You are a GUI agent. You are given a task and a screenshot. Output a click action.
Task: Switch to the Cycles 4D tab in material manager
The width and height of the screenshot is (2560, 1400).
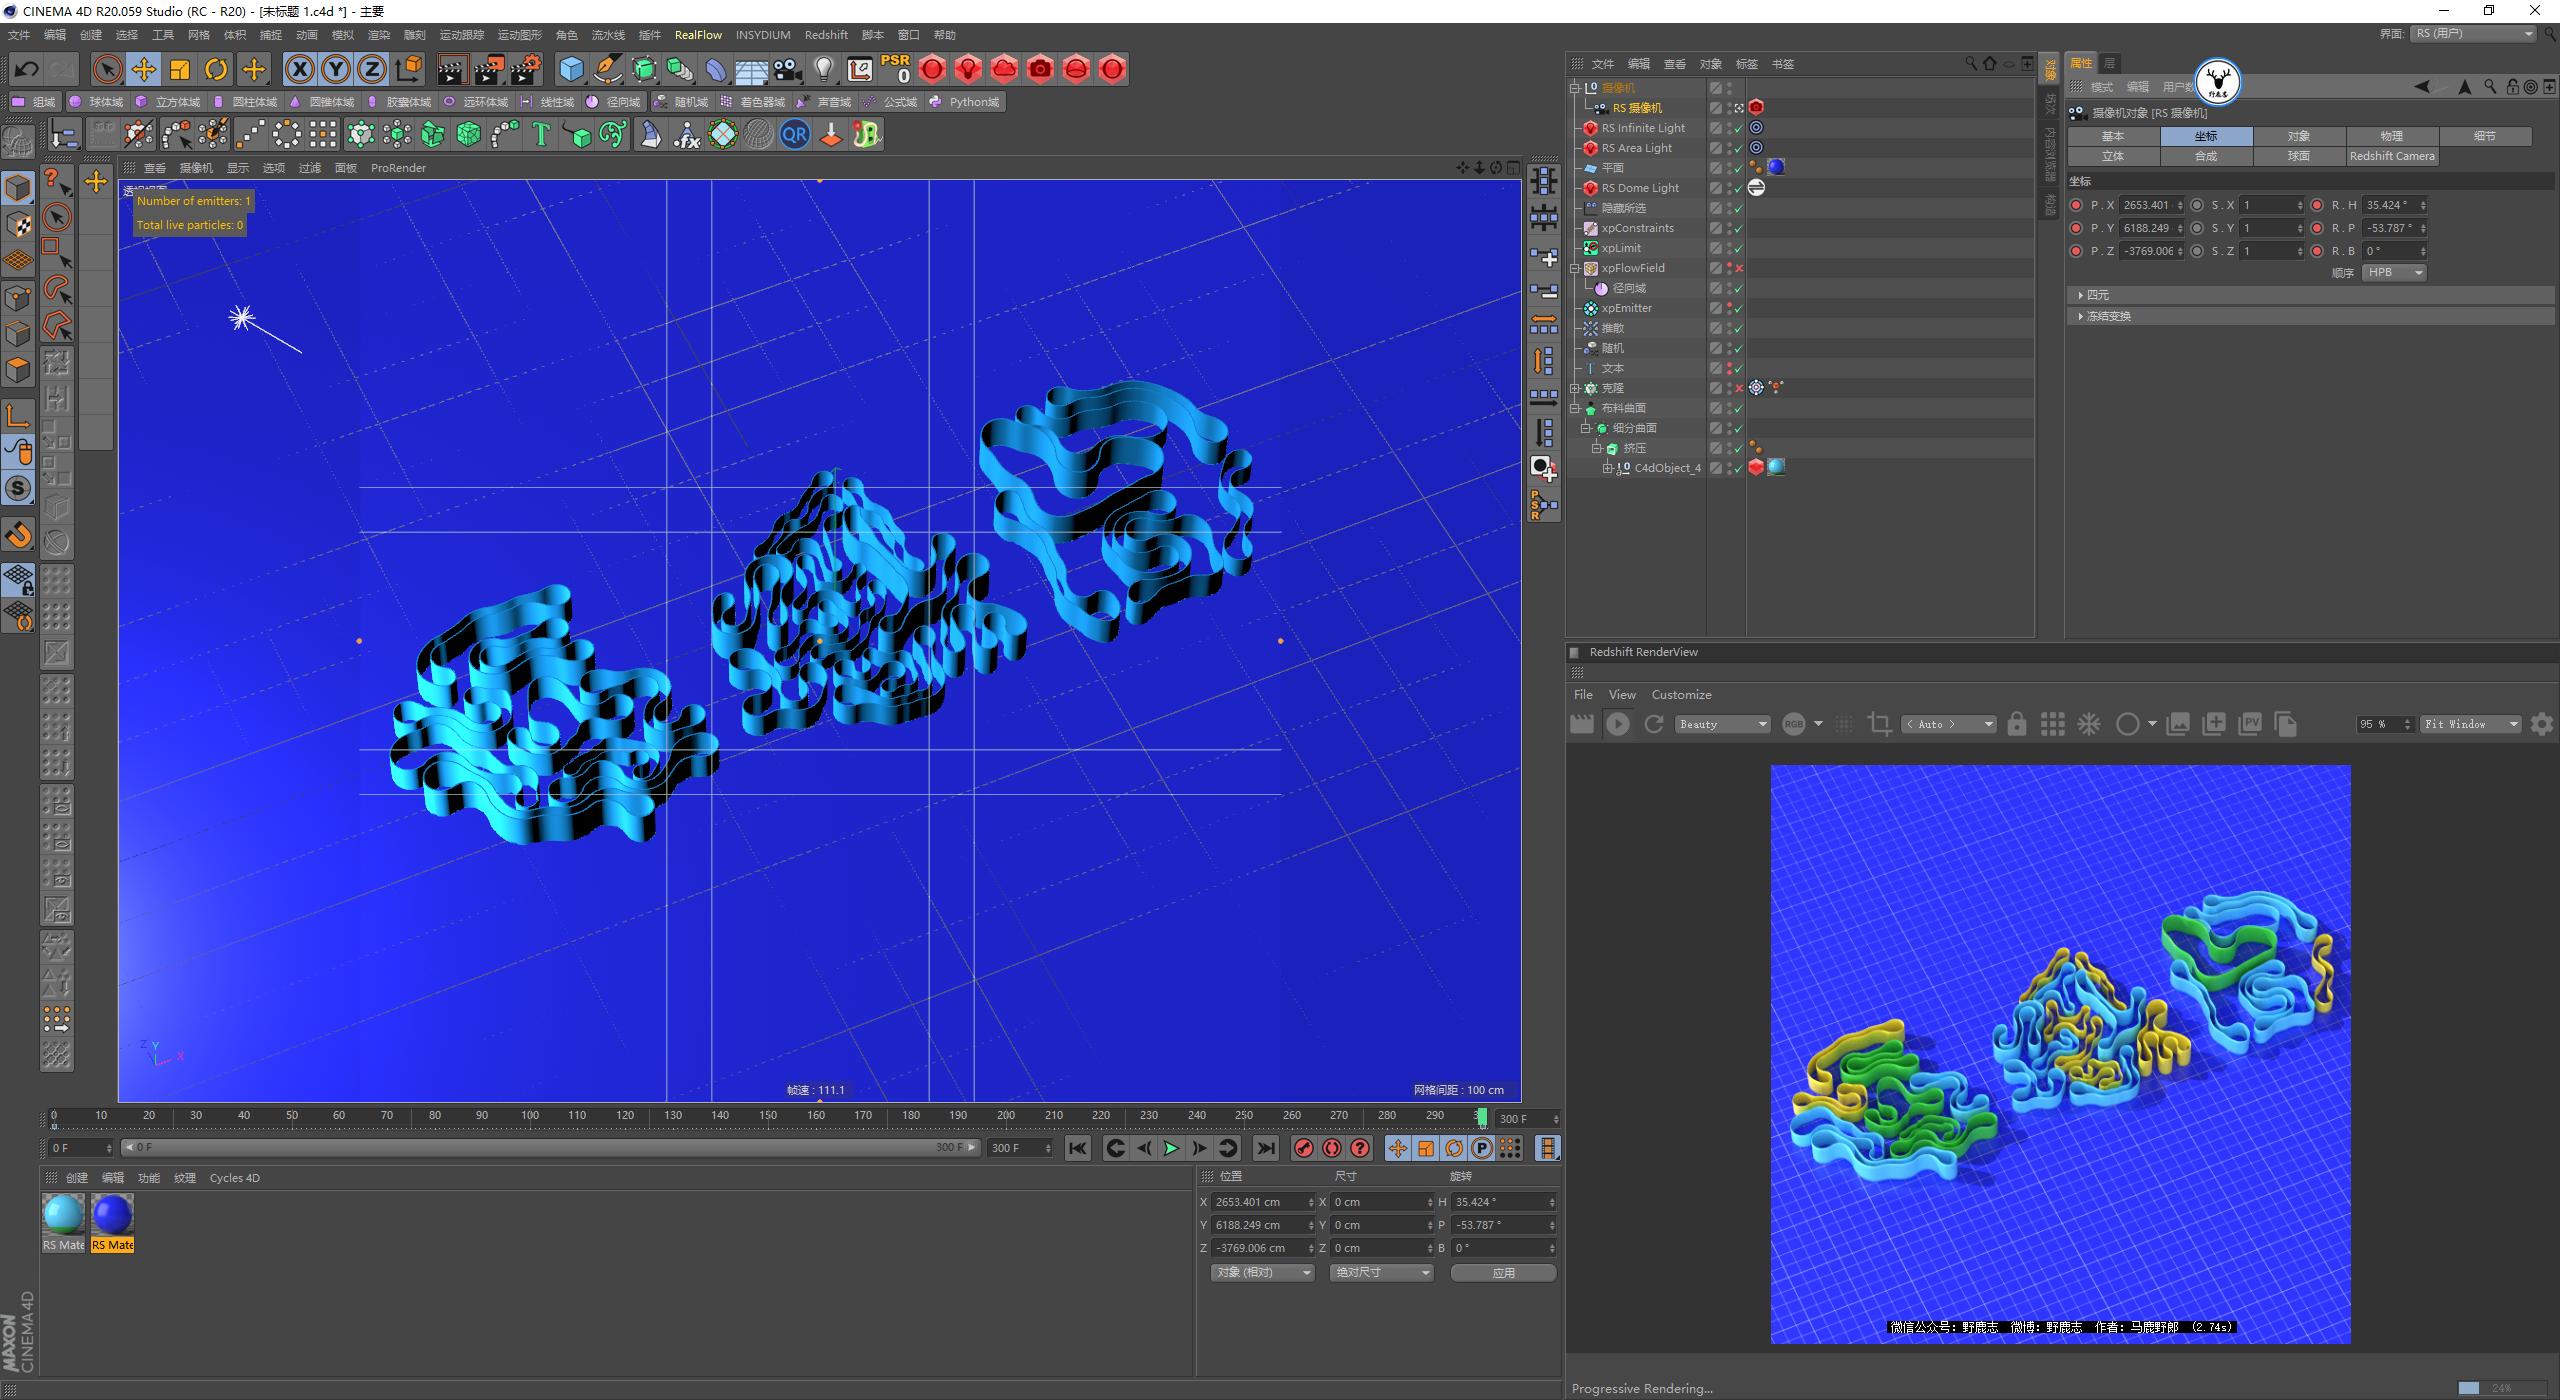[x=235, y=1177]
